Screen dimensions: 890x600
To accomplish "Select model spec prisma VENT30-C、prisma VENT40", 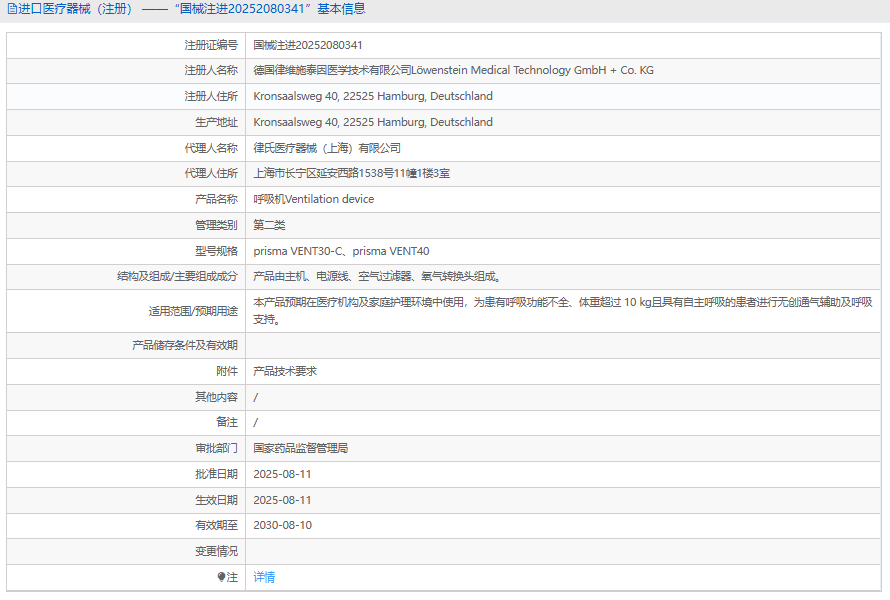I will coord(341,251).
